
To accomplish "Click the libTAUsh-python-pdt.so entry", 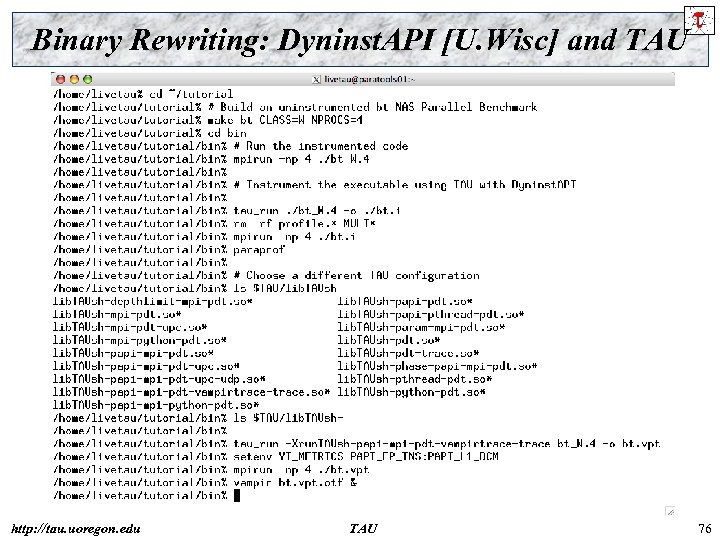I will [412, 392].
